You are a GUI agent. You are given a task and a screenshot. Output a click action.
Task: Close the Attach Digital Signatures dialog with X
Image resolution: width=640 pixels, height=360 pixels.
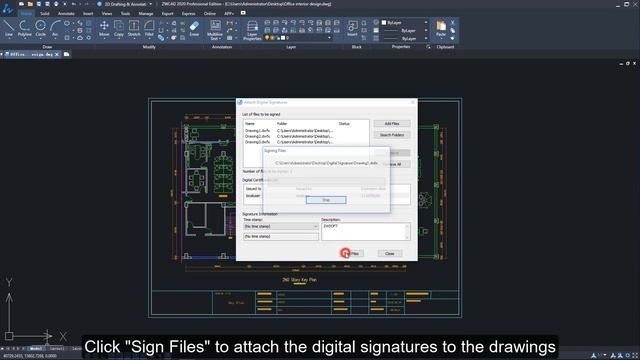[x=412, y=102]
